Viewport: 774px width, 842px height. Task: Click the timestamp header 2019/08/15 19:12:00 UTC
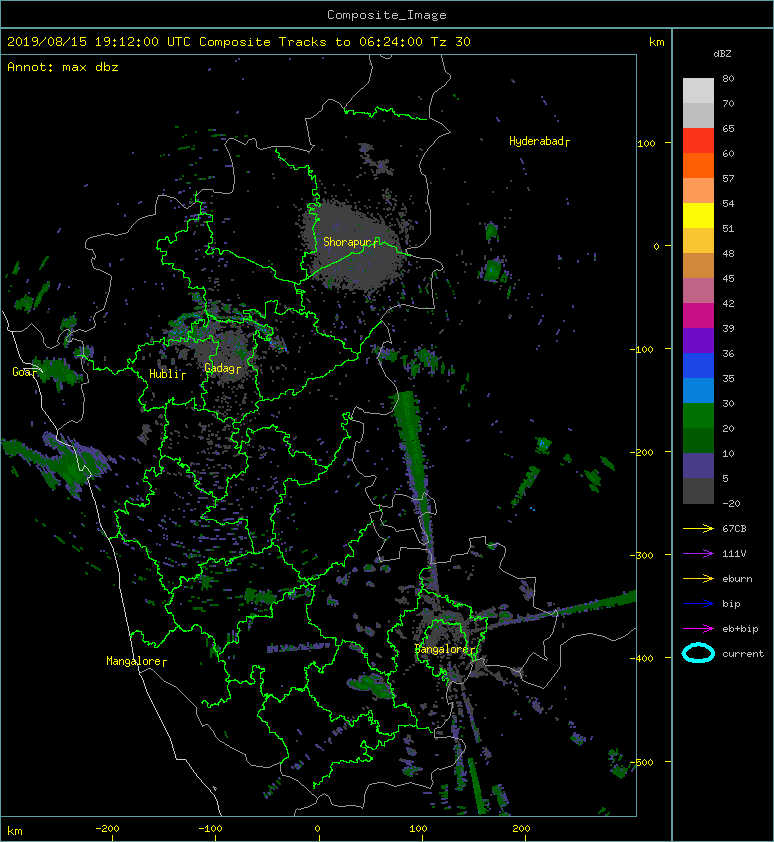tap(99, 42)
